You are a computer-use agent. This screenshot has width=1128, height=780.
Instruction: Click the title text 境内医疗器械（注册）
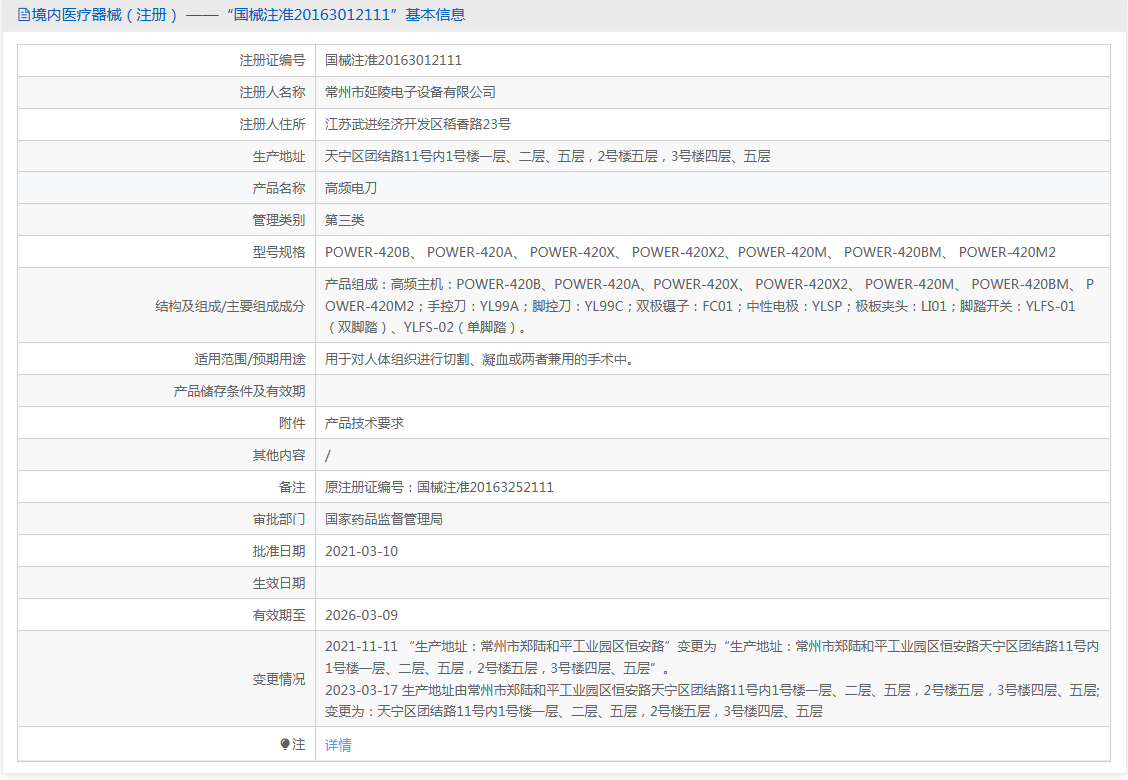click(105, 15)
